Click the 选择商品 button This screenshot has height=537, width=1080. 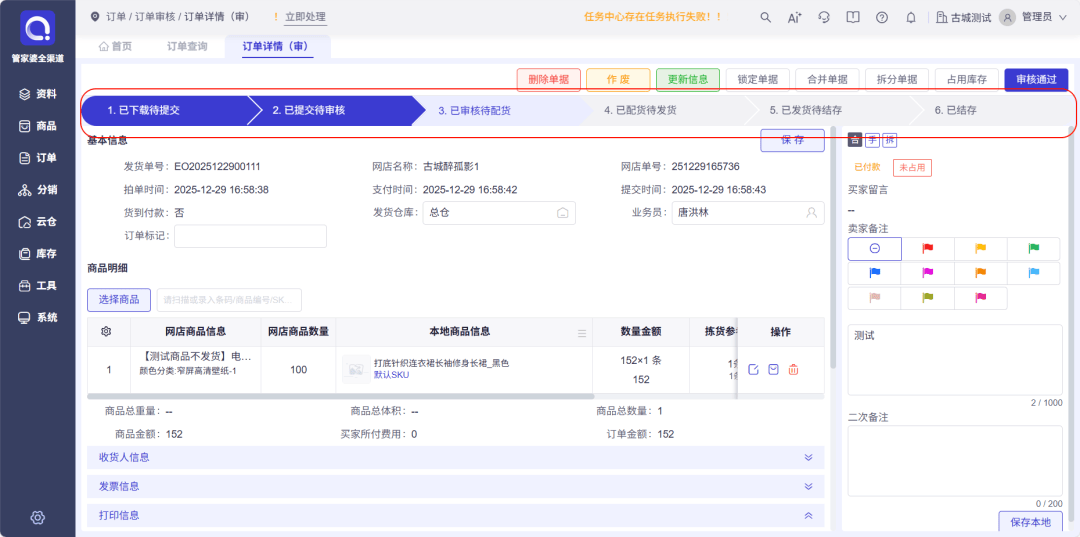tap(119, 300)
